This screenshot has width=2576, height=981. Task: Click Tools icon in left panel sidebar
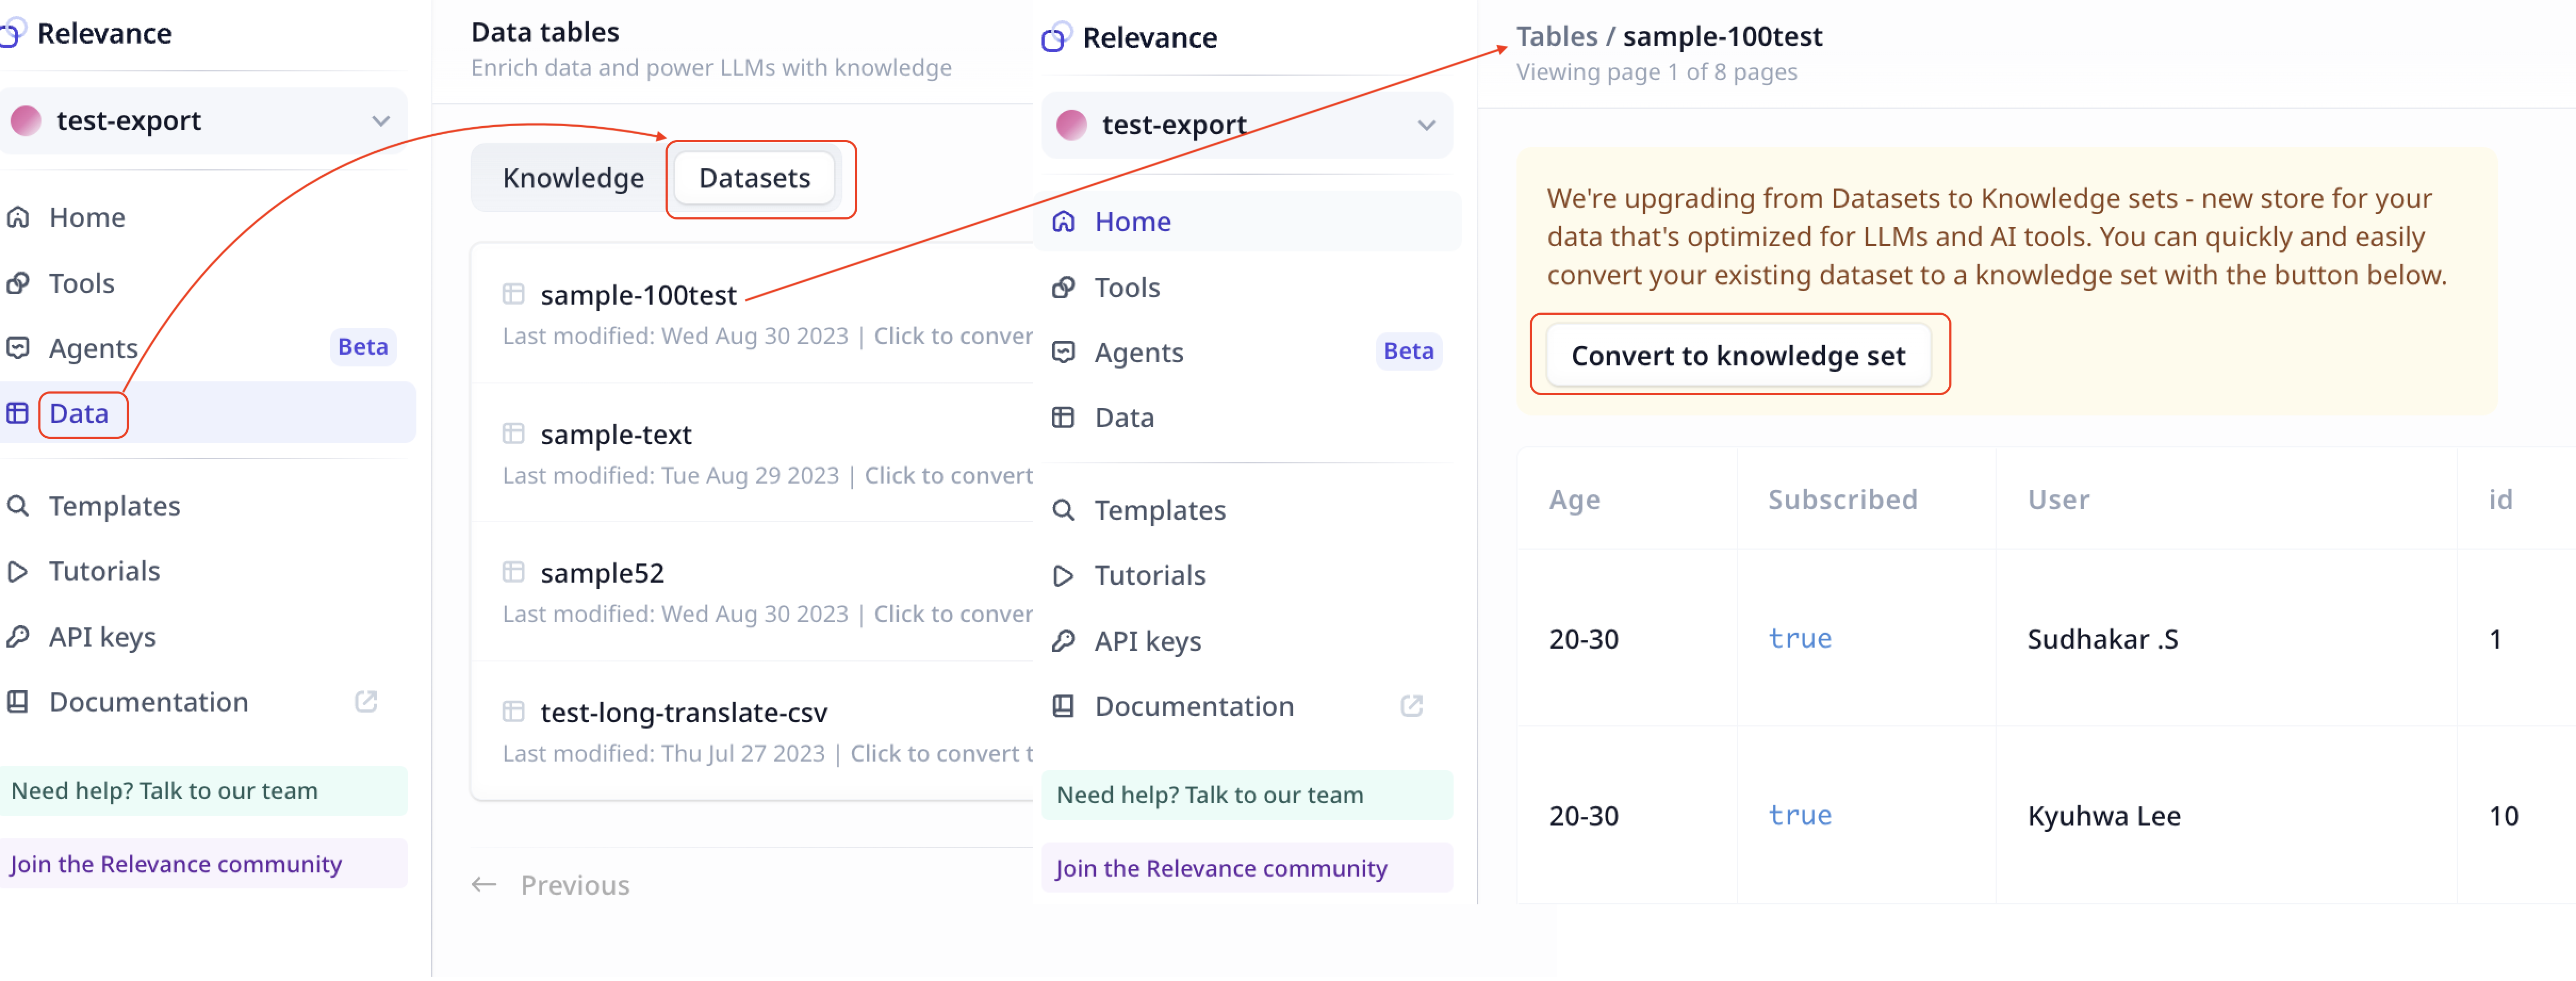coord(18,283)
